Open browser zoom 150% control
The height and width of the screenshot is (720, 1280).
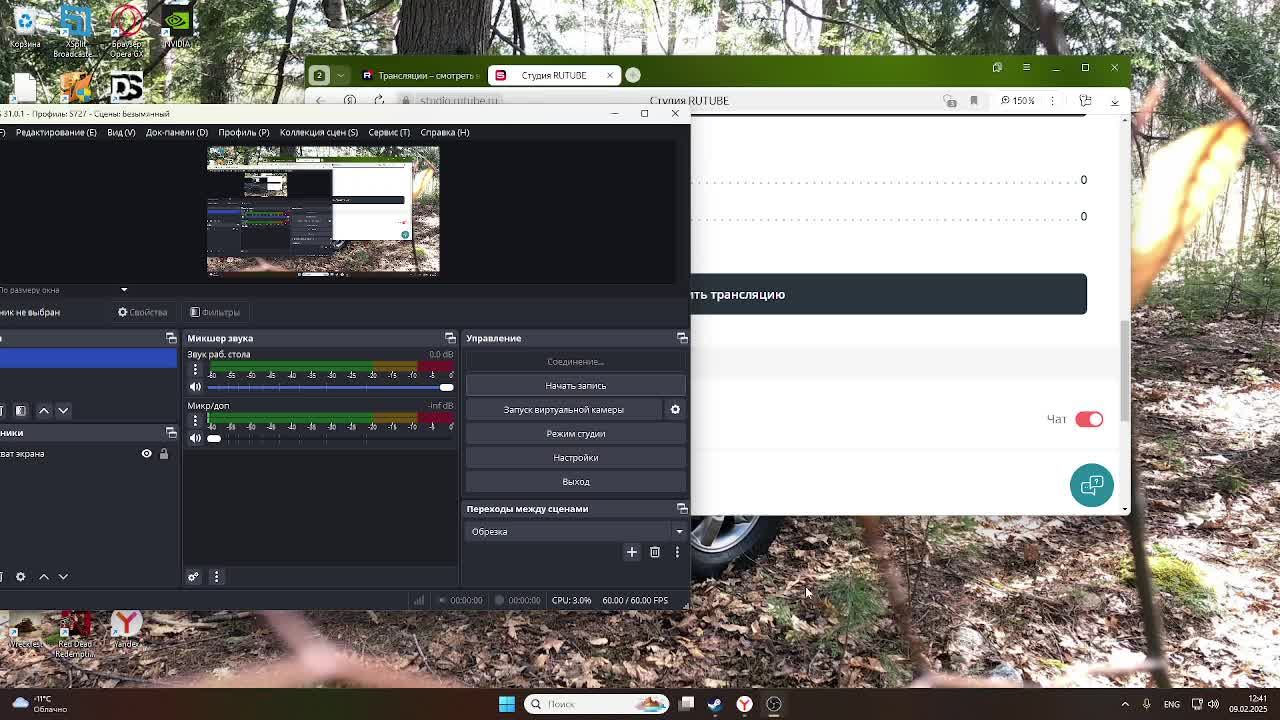1019,100
